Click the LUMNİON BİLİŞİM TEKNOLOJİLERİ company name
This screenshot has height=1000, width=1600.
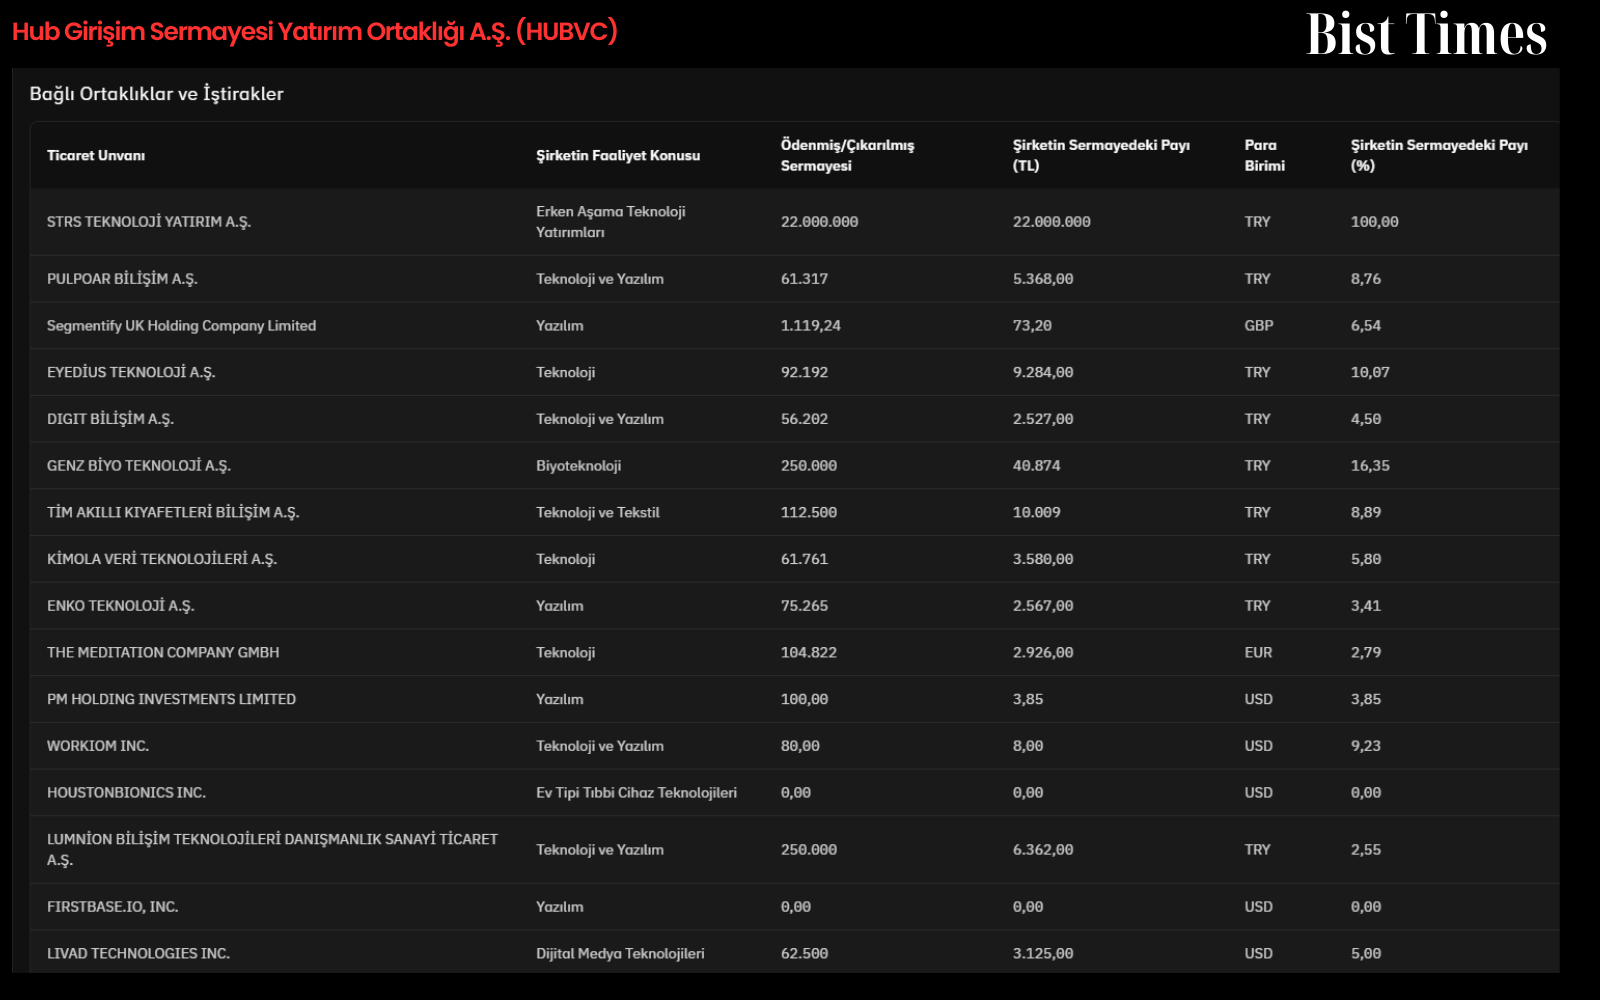point(272,849)
